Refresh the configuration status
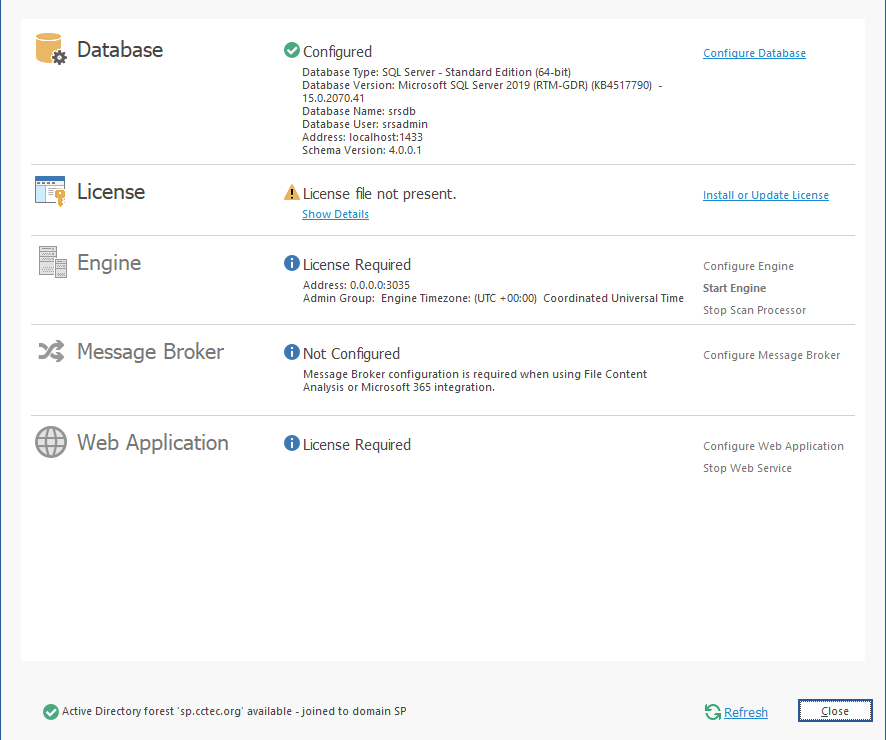The width and height of the screenshot is (886, 740). point(745,712)
